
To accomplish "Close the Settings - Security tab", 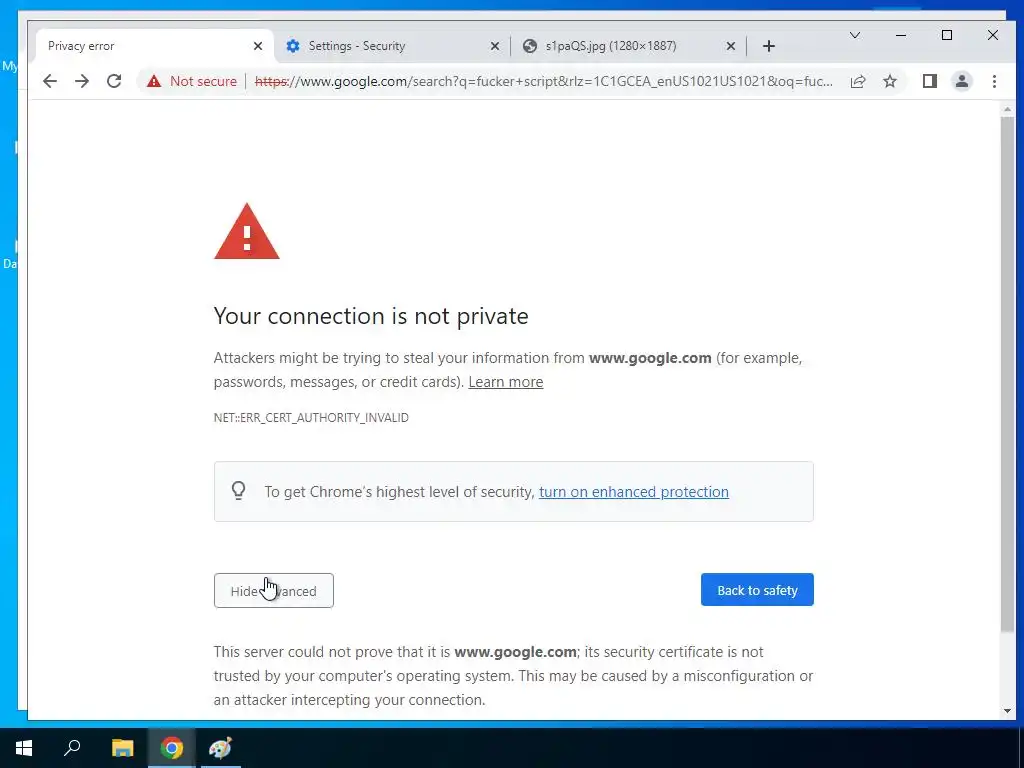I will click(x=495, y=46).
